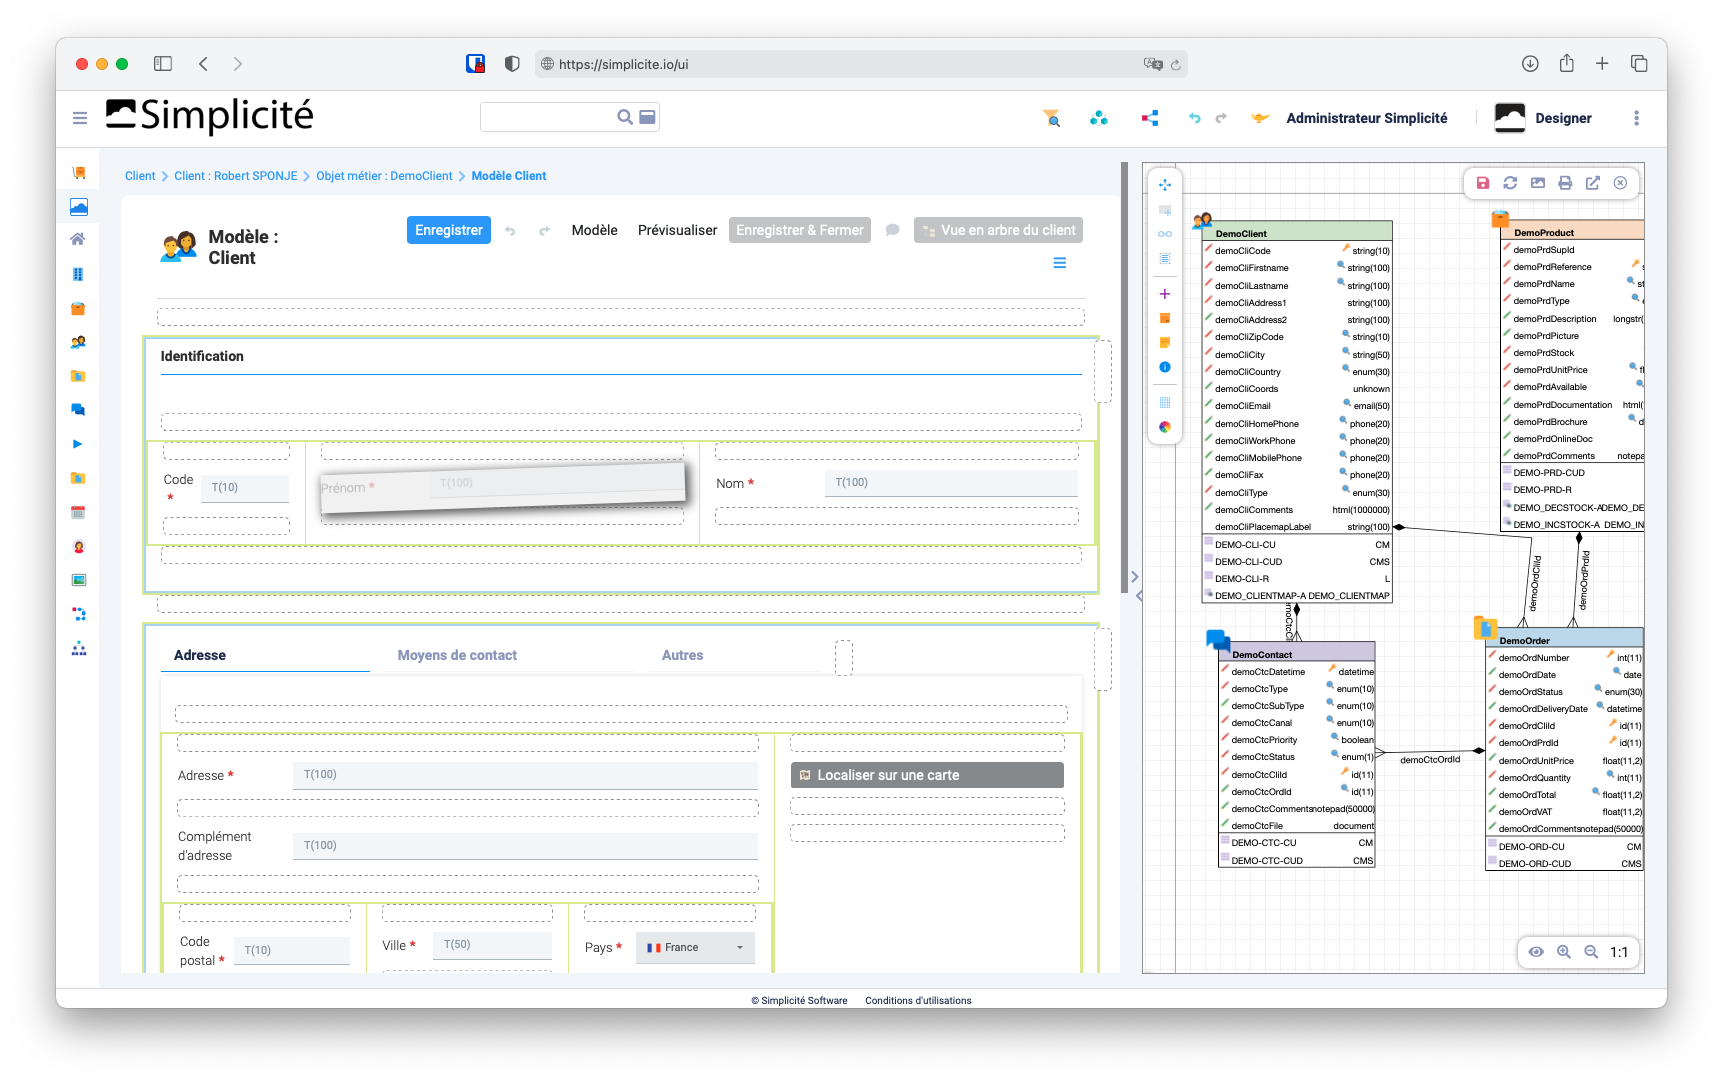Screen dimensions: 1723x1082
Task: Open Client : Robert SPONJE breadcrumb
Action: (x=236, y=176)
